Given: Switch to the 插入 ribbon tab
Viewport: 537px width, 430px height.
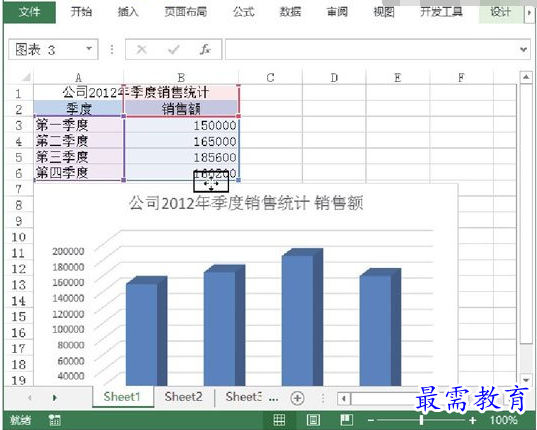Looking at the screenshot, I should [x=128, y=12].
